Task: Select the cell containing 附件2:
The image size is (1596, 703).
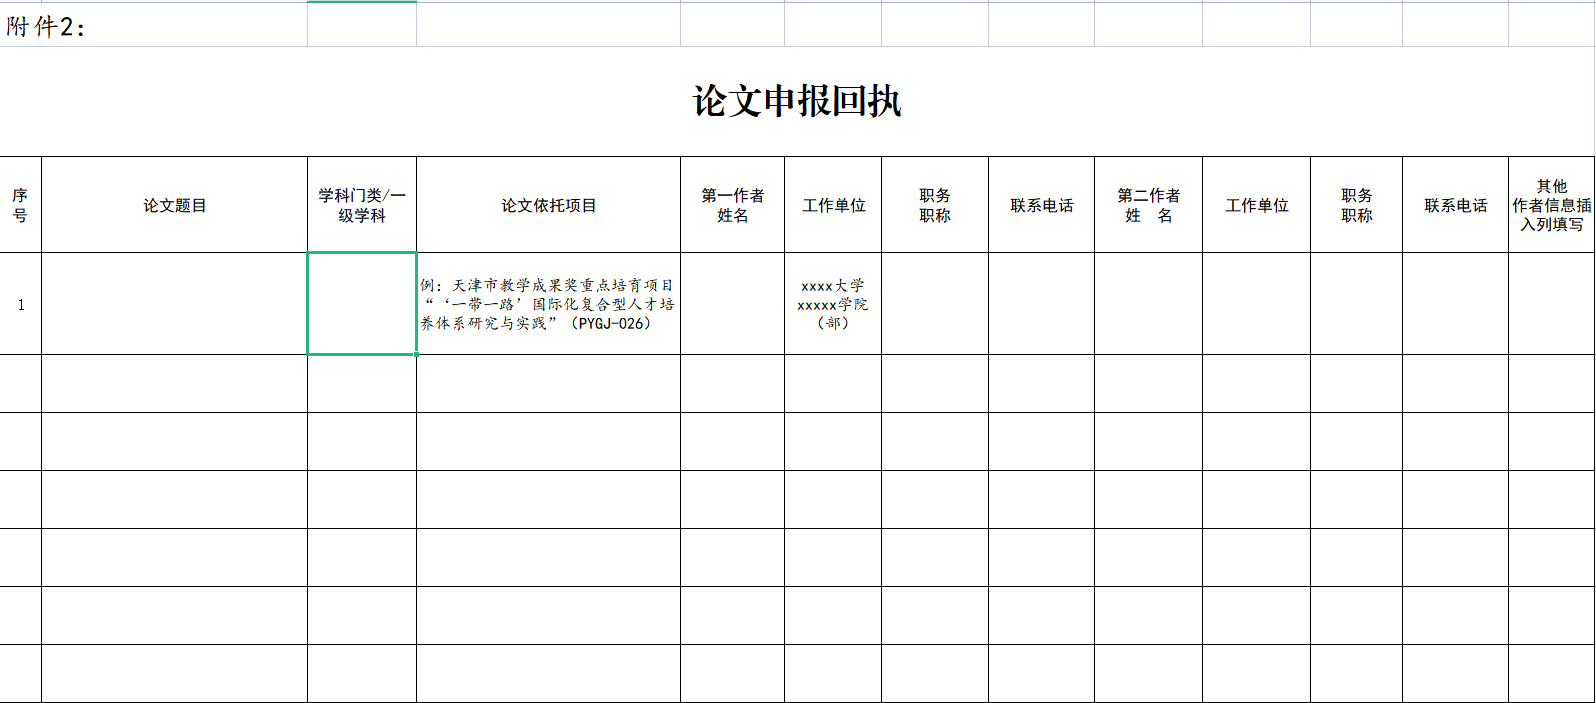Action: (x=153, y=25)
